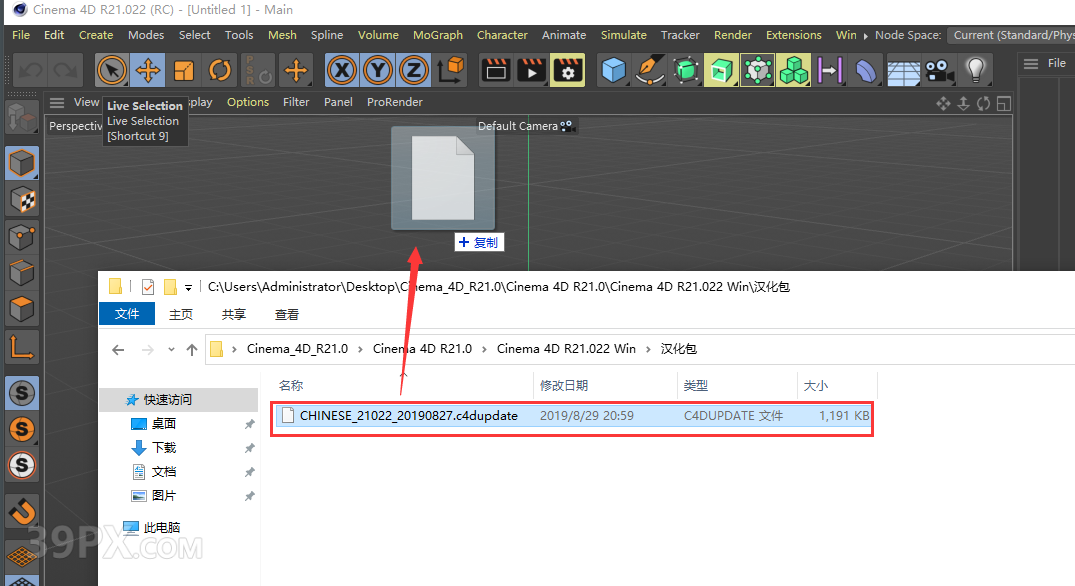Expand the Customize Quick Access Toolbar arrow
1075x586 pixels.
coord(188,287)
